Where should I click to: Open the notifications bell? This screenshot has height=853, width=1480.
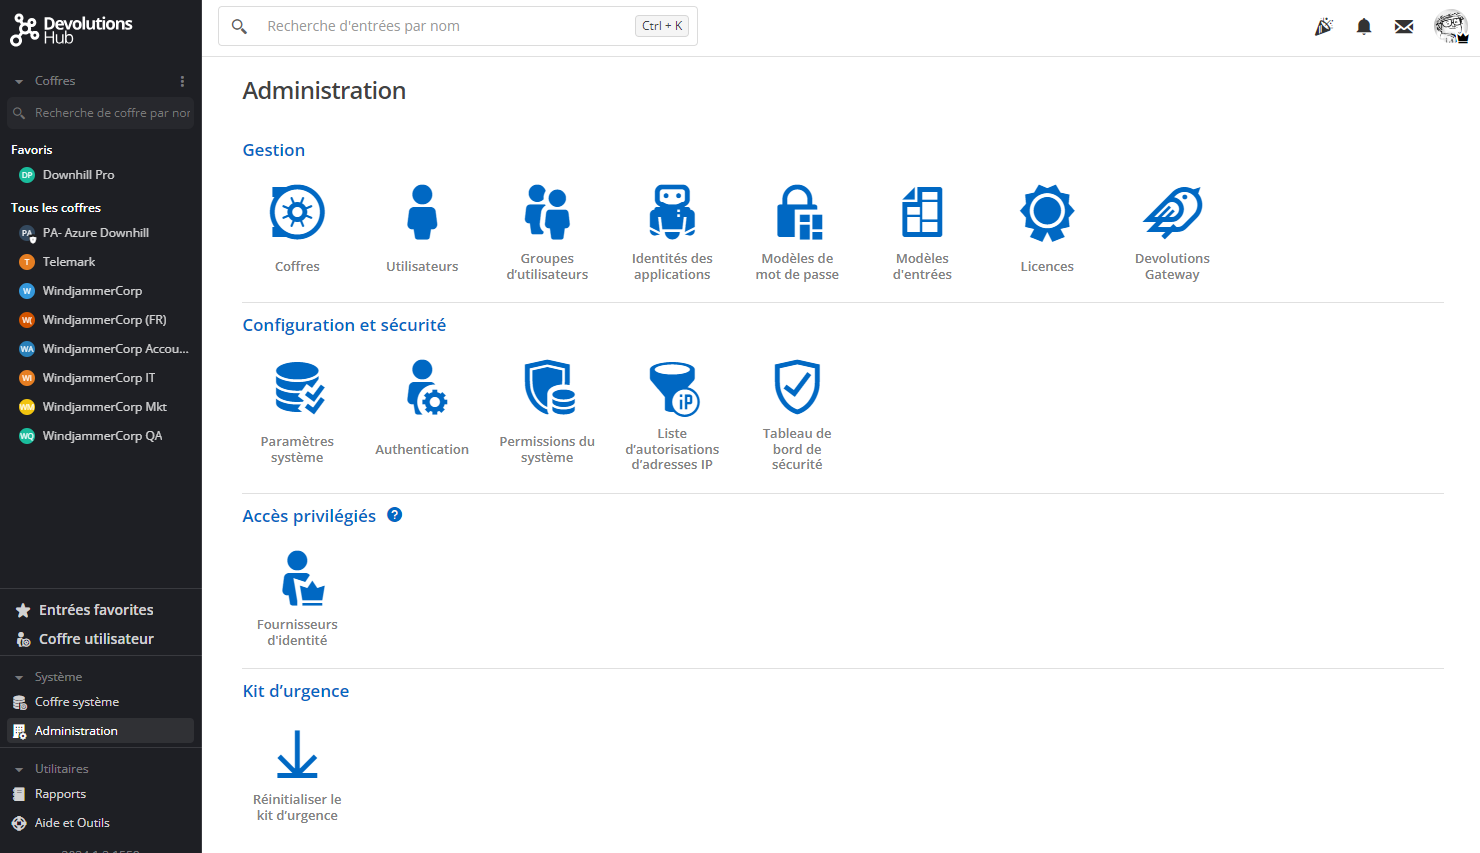pos(1363,26)
